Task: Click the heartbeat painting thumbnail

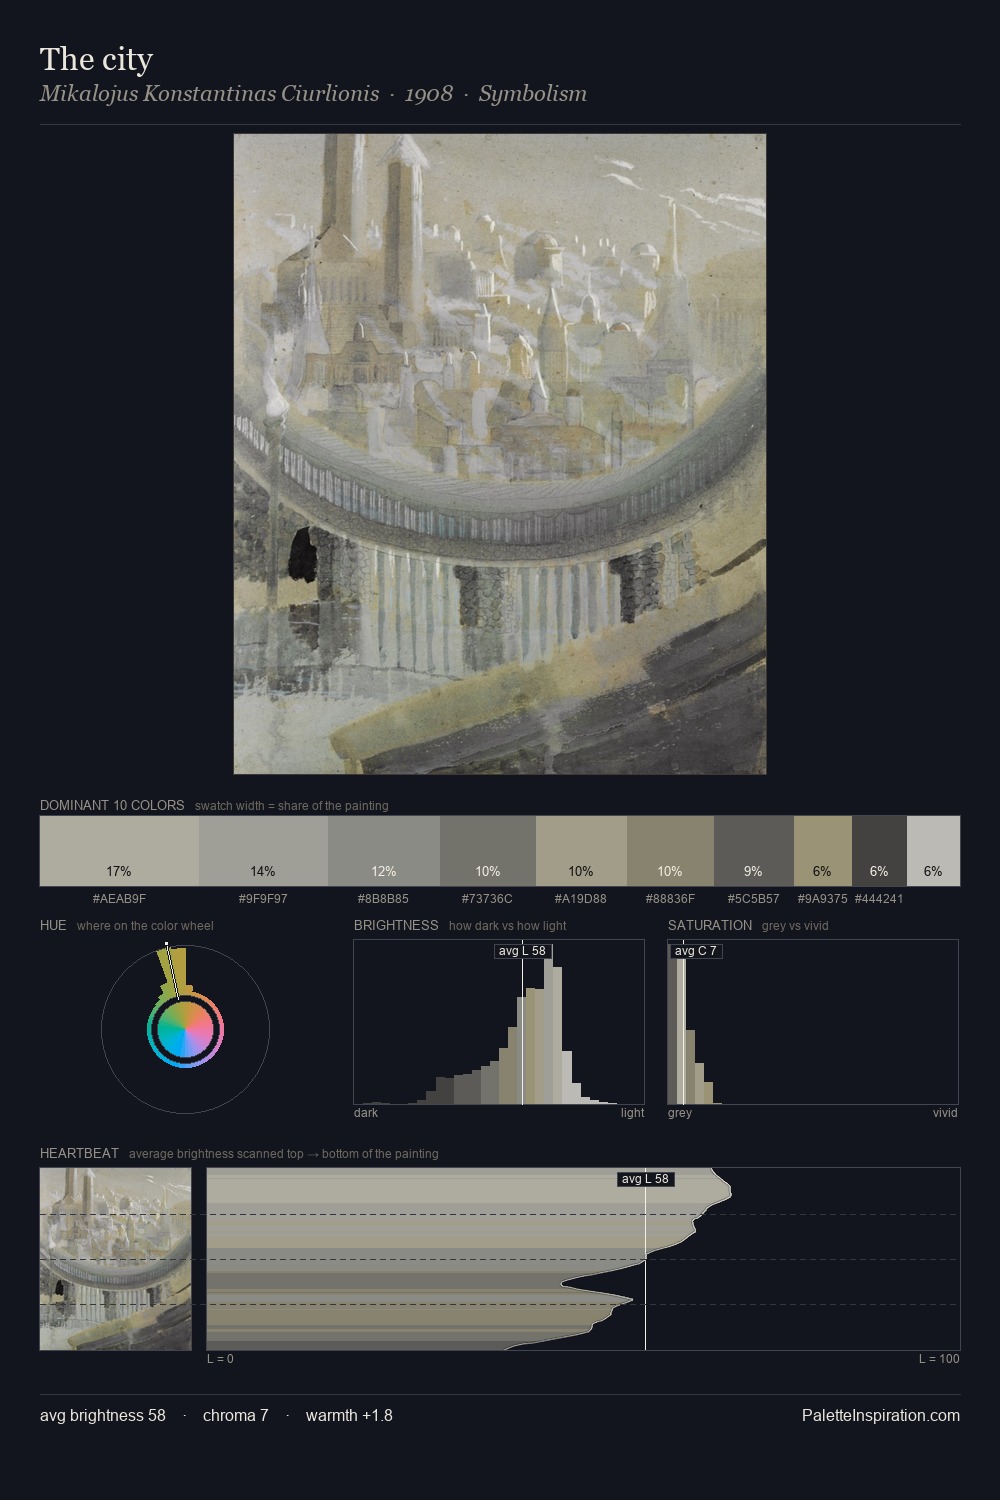Action: coord(115,1259)
